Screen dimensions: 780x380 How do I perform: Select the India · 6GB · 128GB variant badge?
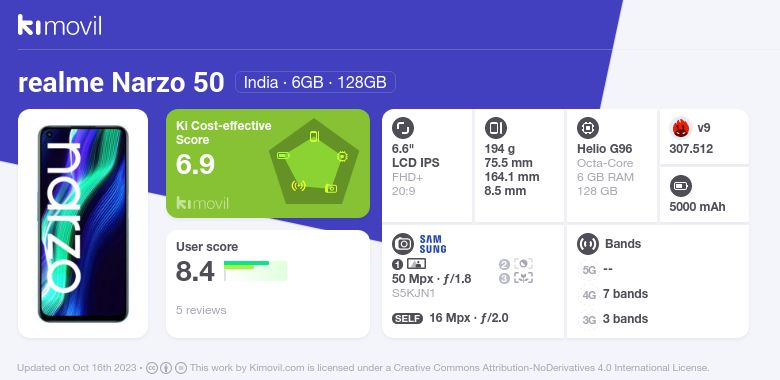point(315,82)
